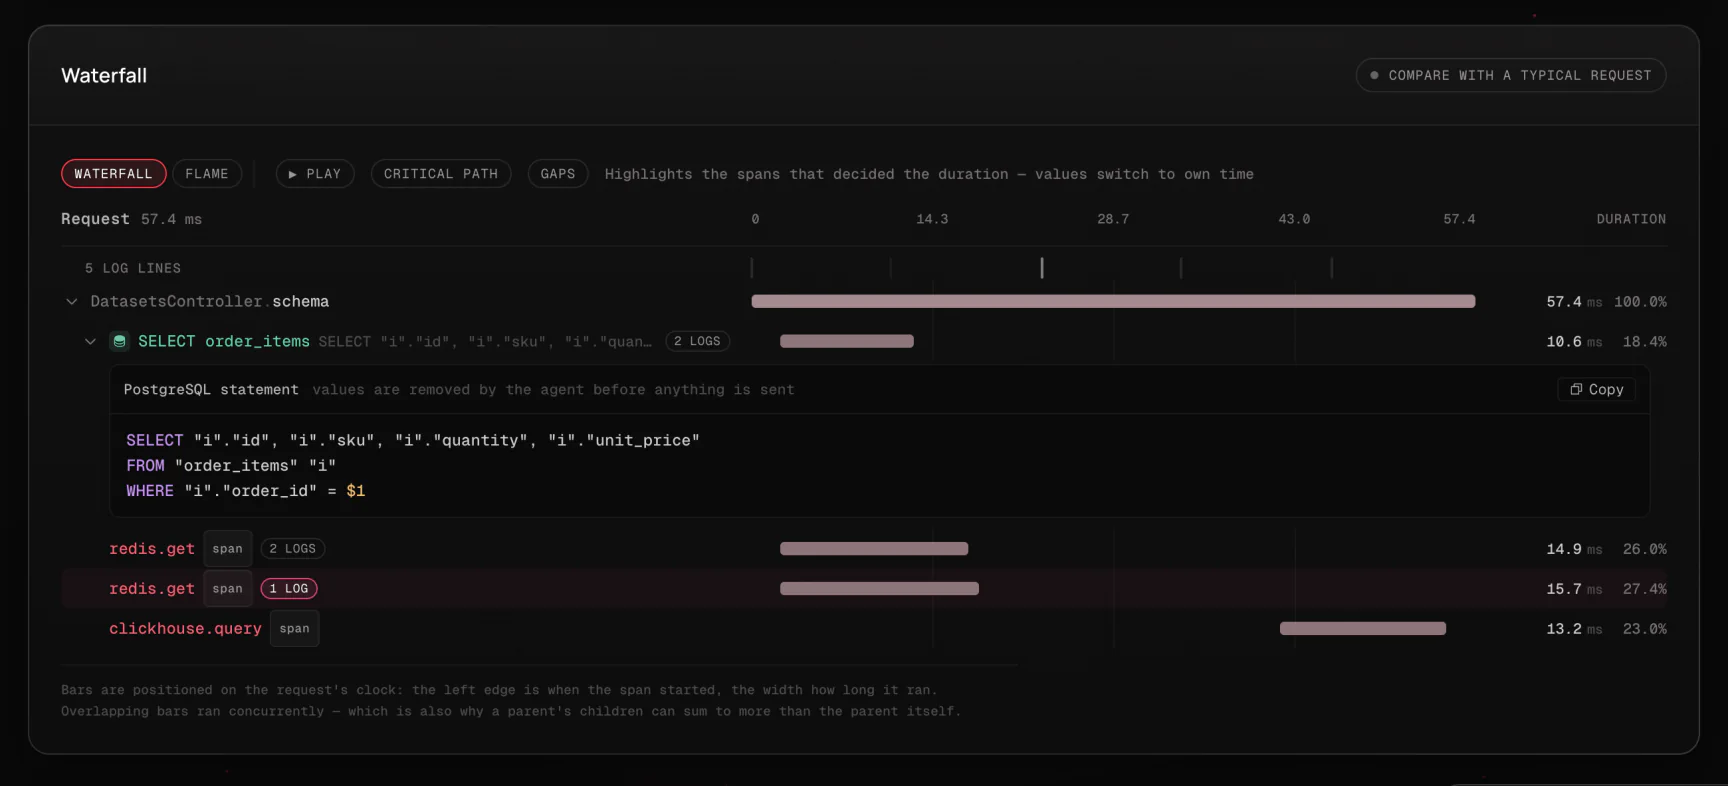Click the PostgreSQL database icon beside SELECT order_items
This screenshot has height=786, width=1728.
119,341
